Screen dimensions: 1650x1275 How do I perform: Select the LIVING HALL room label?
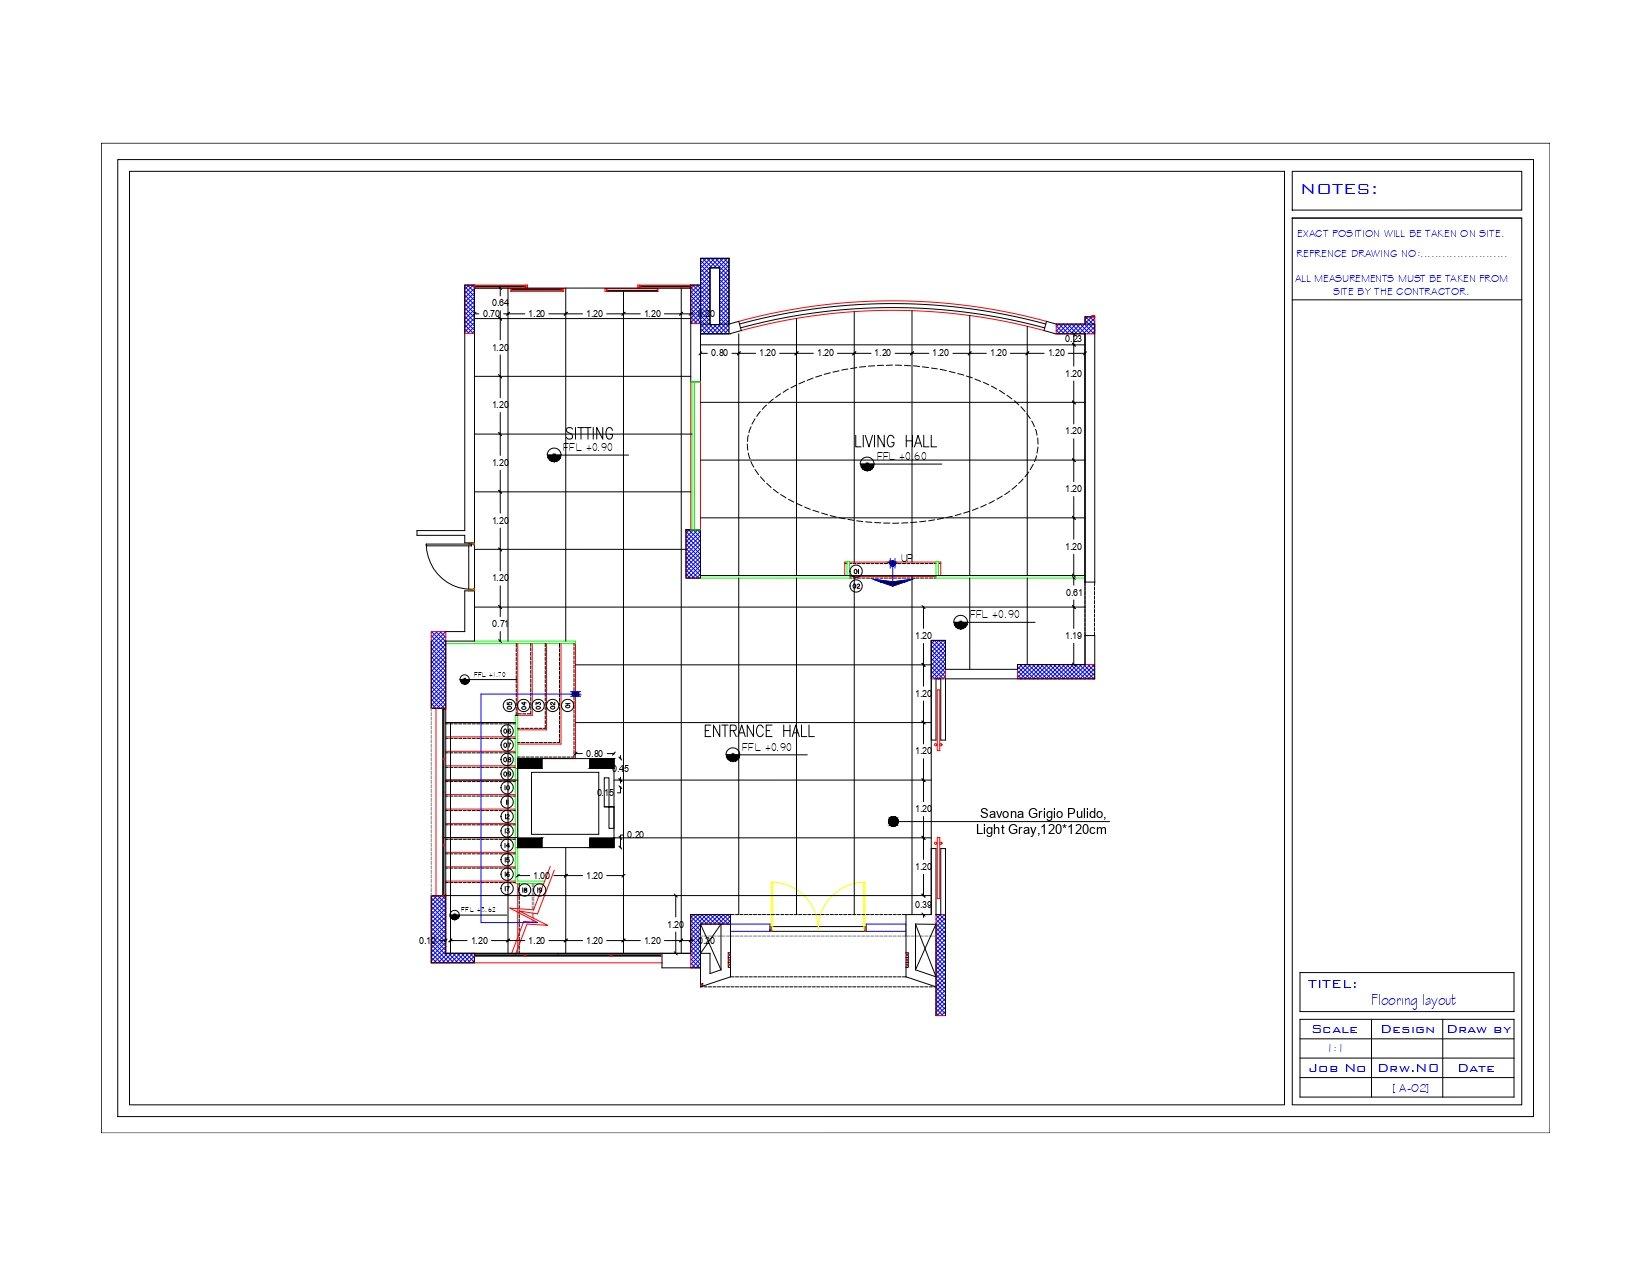[897, 440]
